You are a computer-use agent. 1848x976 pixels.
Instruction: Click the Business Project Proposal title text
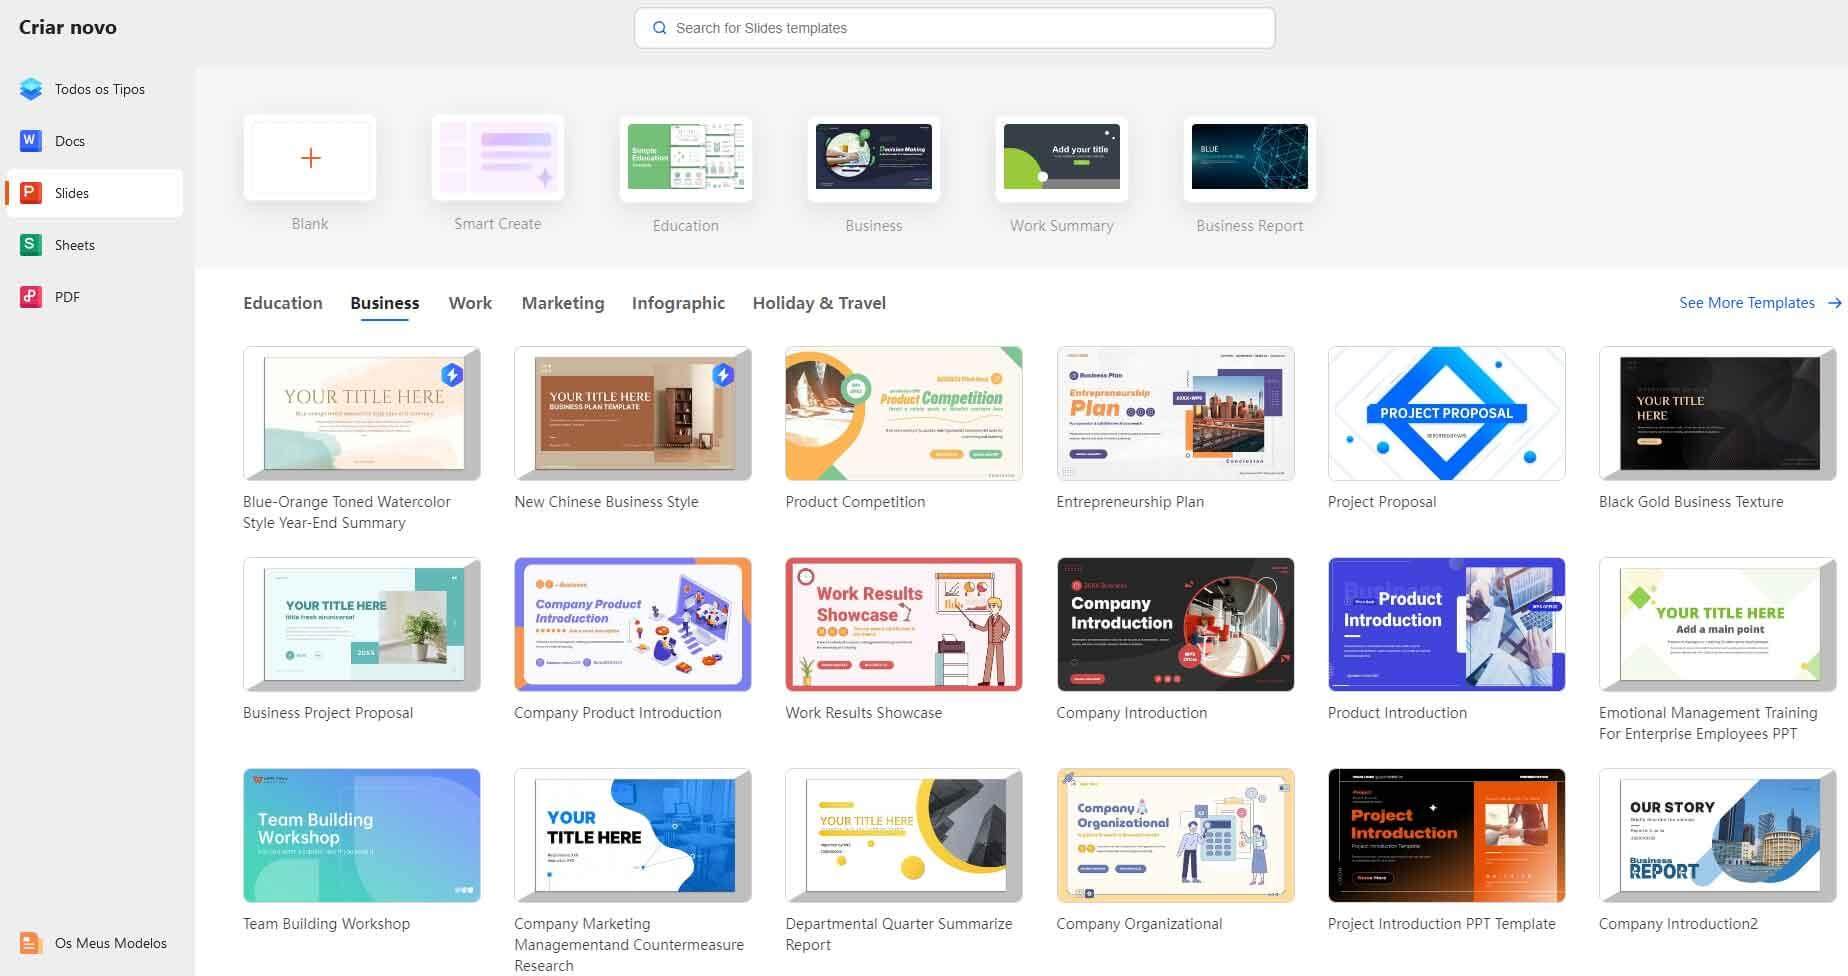[328, 713]
